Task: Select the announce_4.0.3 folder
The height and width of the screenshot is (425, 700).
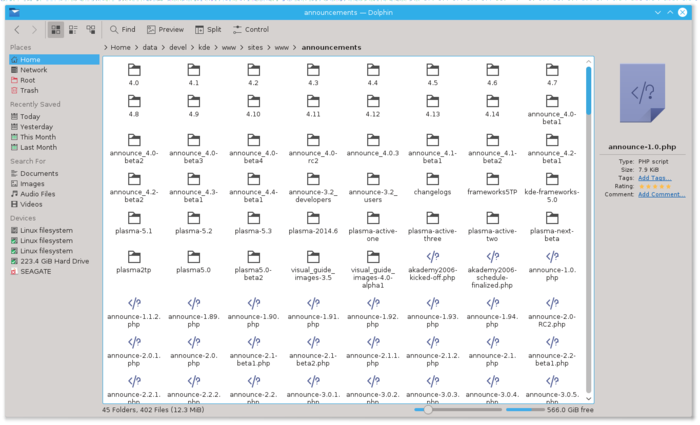Action: click(373, 145)
